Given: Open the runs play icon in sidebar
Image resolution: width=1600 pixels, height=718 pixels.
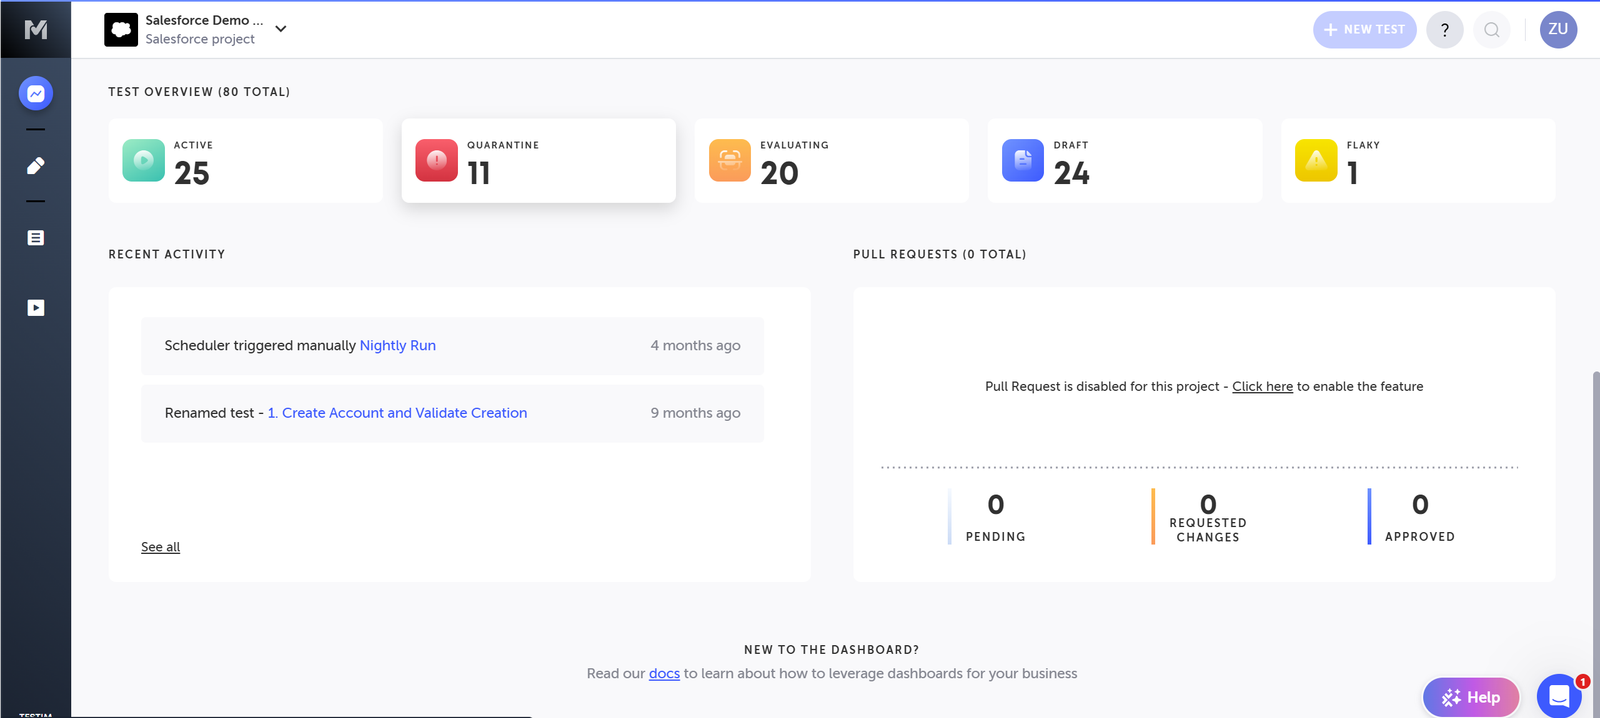Looking at the screenshot, I should tap(36, 308).
